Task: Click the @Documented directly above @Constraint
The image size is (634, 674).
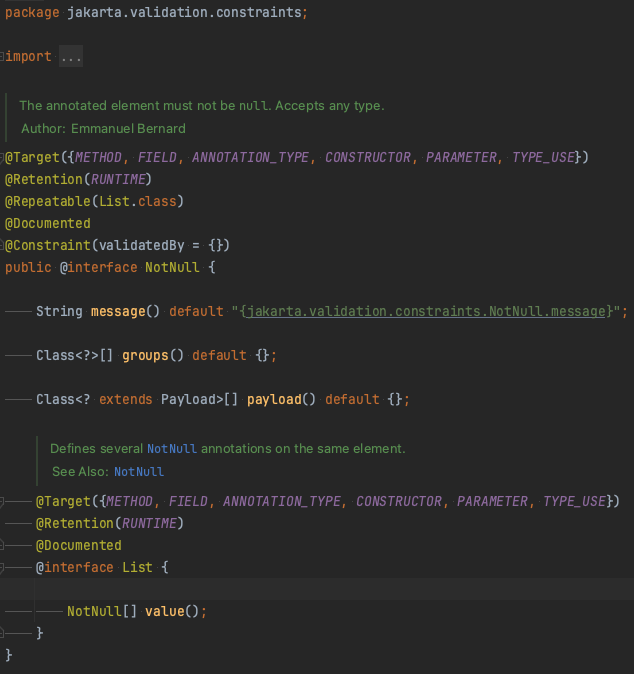Action: pos(48,224)
